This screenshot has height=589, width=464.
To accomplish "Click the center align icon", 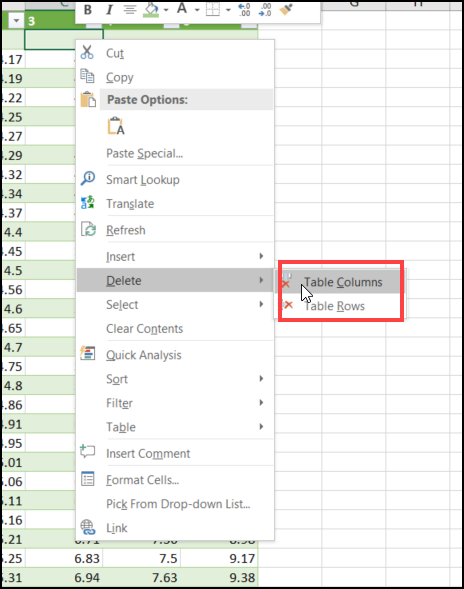I will 130,9.
